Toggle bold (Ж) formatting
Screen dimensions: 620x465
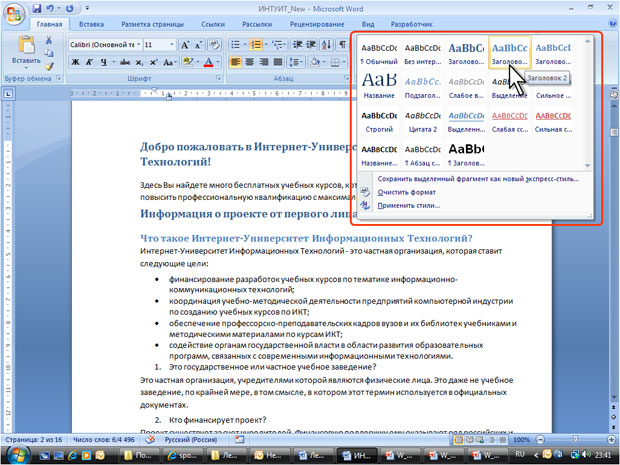pyautogui.click(x=76, y=62)
